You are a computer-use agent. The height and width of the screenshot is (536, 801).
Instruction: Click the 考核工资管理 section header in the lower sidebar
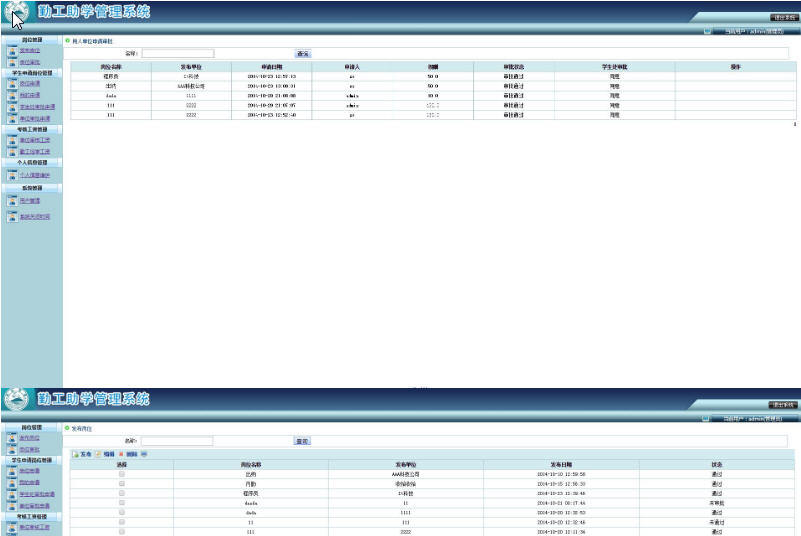32,517
